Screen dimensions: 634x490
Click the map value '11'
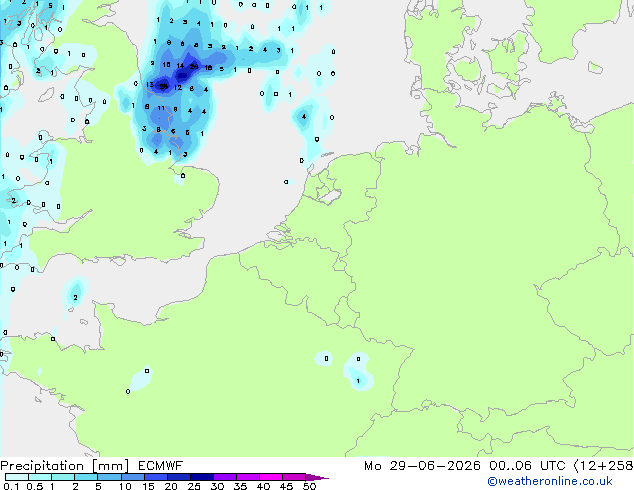(x=161, y=108)
